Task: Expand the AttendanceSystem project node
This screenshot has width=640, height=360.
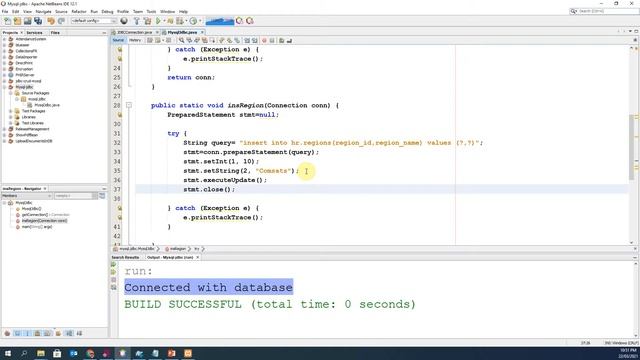Action: [4, 39]
